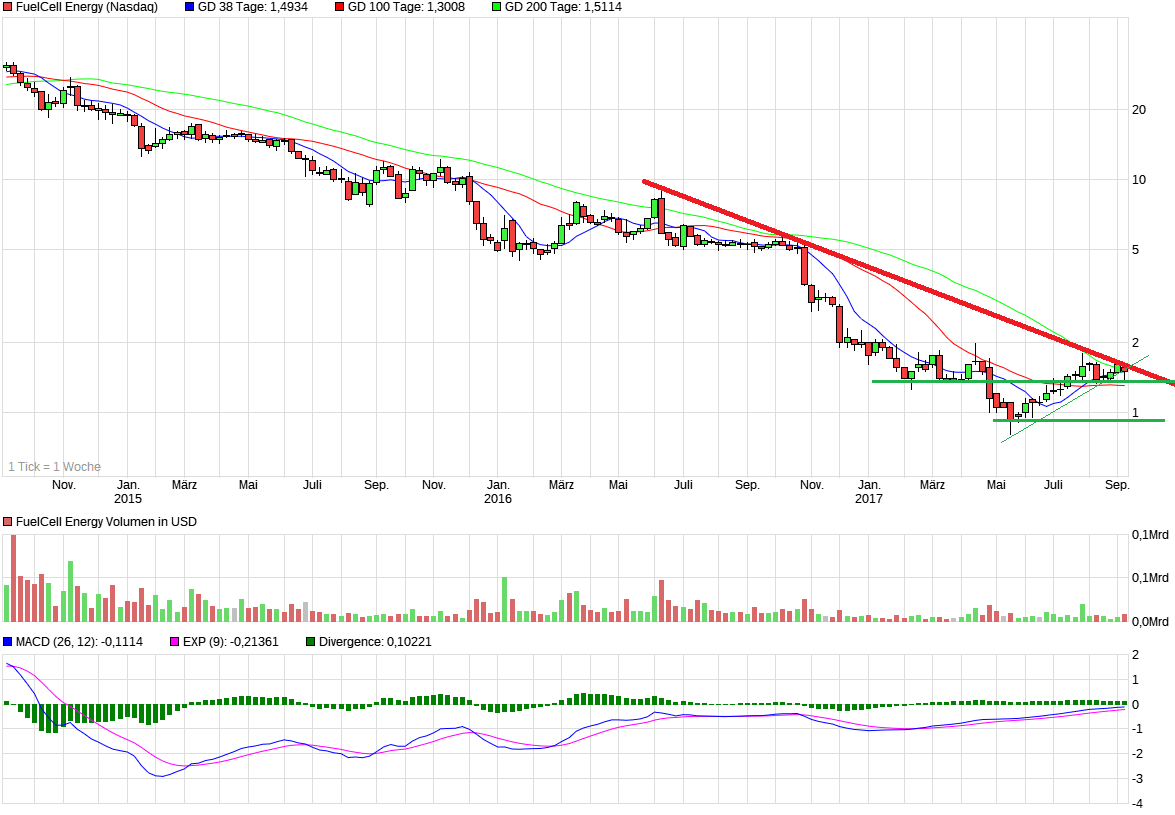Click the FuelCell Energy Volumen legend icon
This screenshot has height=815, width=1175.
tap(8, 521)
